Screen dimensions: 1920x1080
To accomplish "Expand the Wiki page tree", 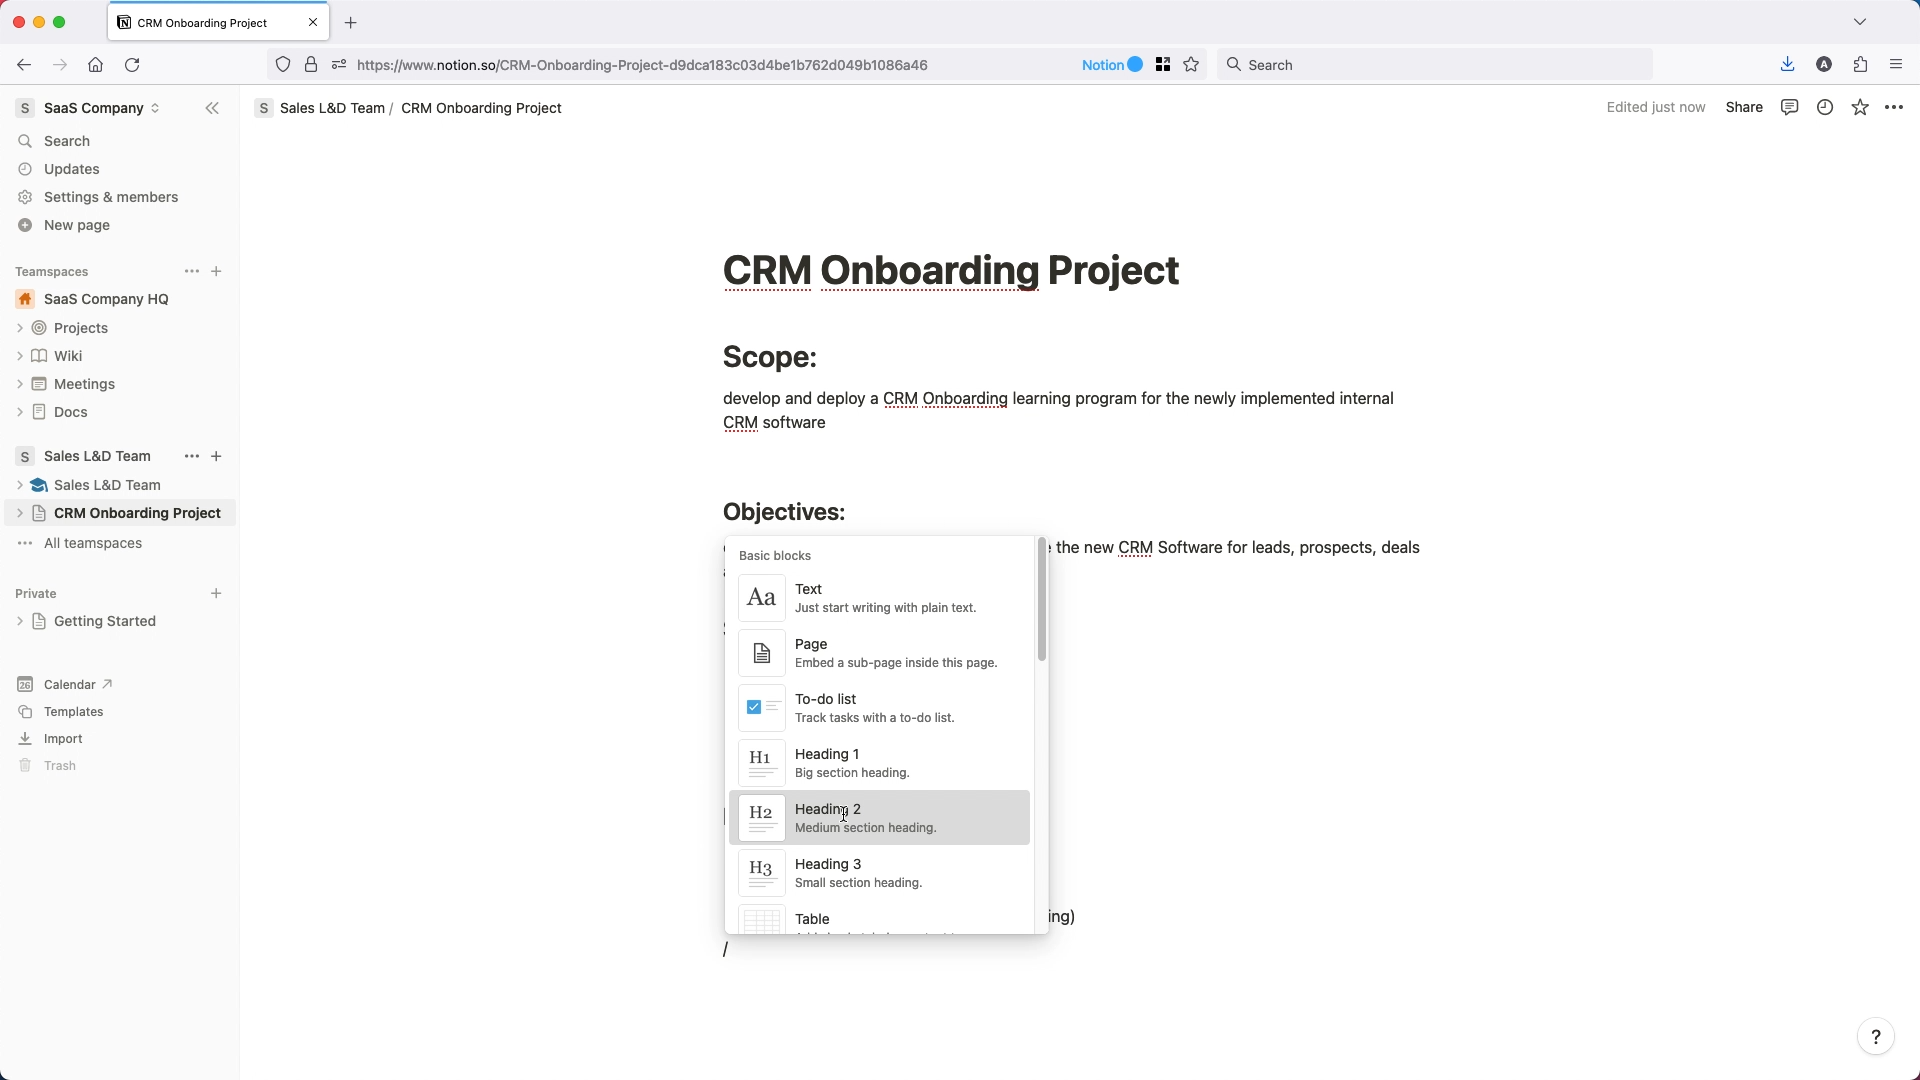I will coord(20,356).
